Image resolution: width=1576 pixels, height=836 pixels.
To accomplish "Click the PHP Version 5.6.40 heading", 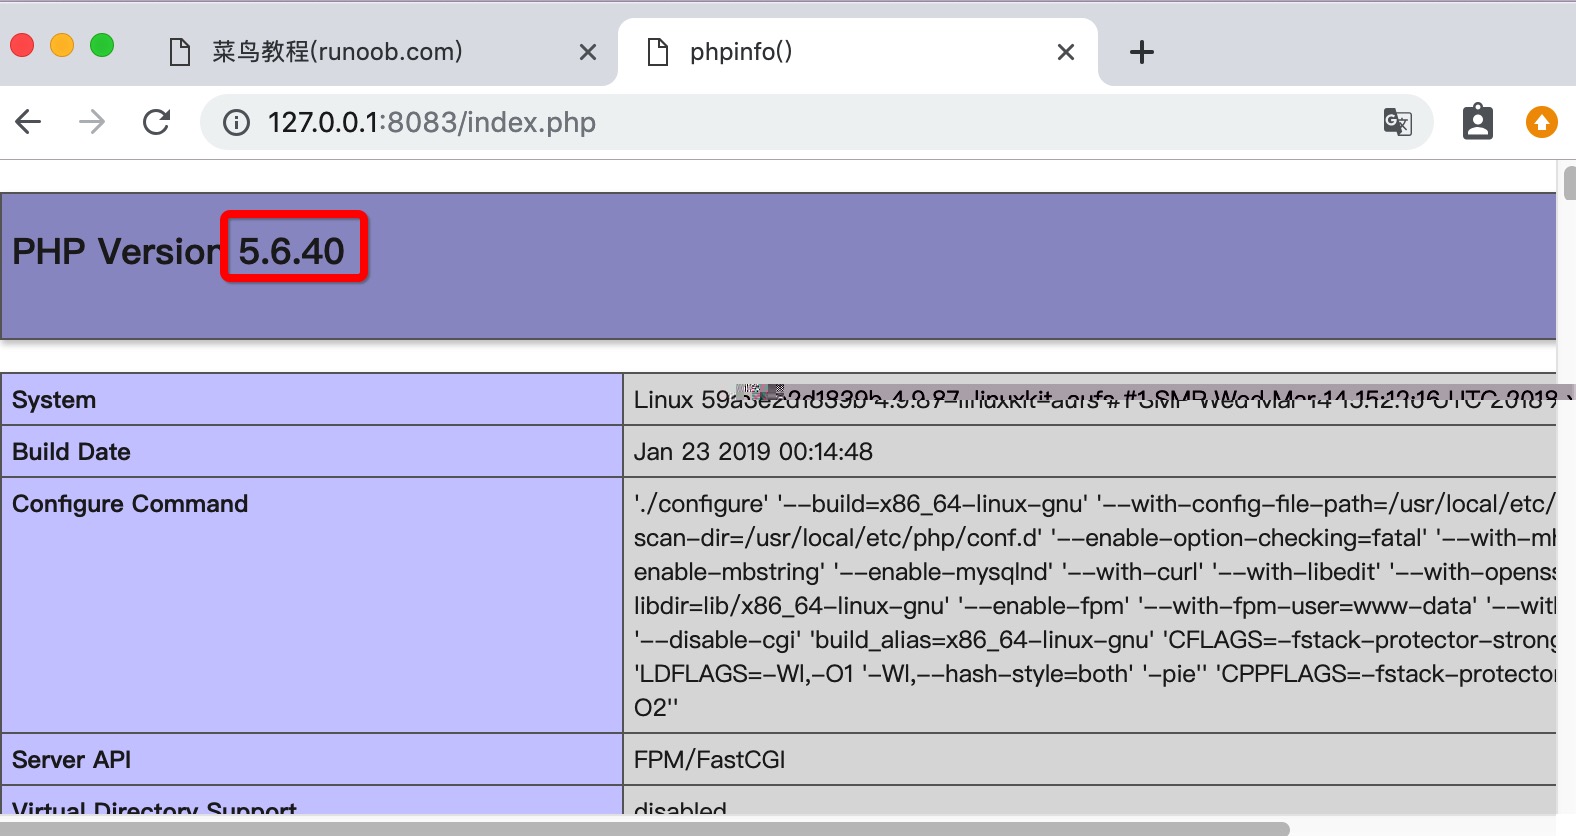I will coord(178,251).
